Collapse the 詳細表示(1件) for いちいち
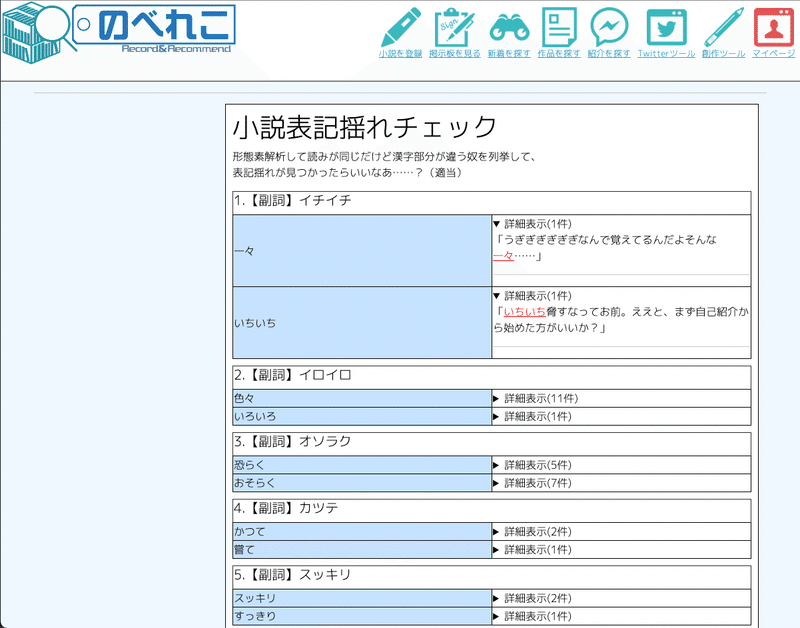 coord(532,296)
